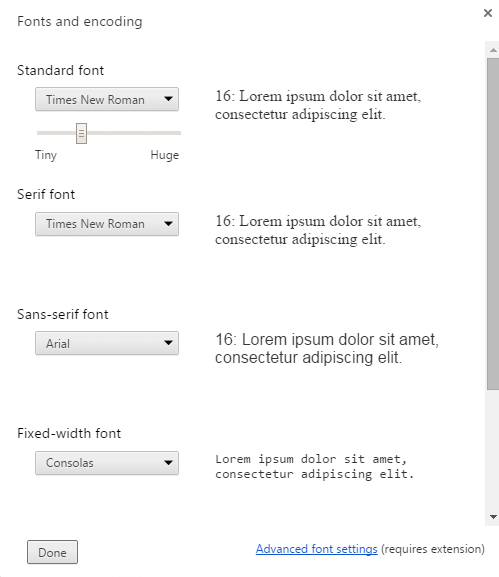
Task: Click the Serif font dropdown arrow
Action: 168,223
